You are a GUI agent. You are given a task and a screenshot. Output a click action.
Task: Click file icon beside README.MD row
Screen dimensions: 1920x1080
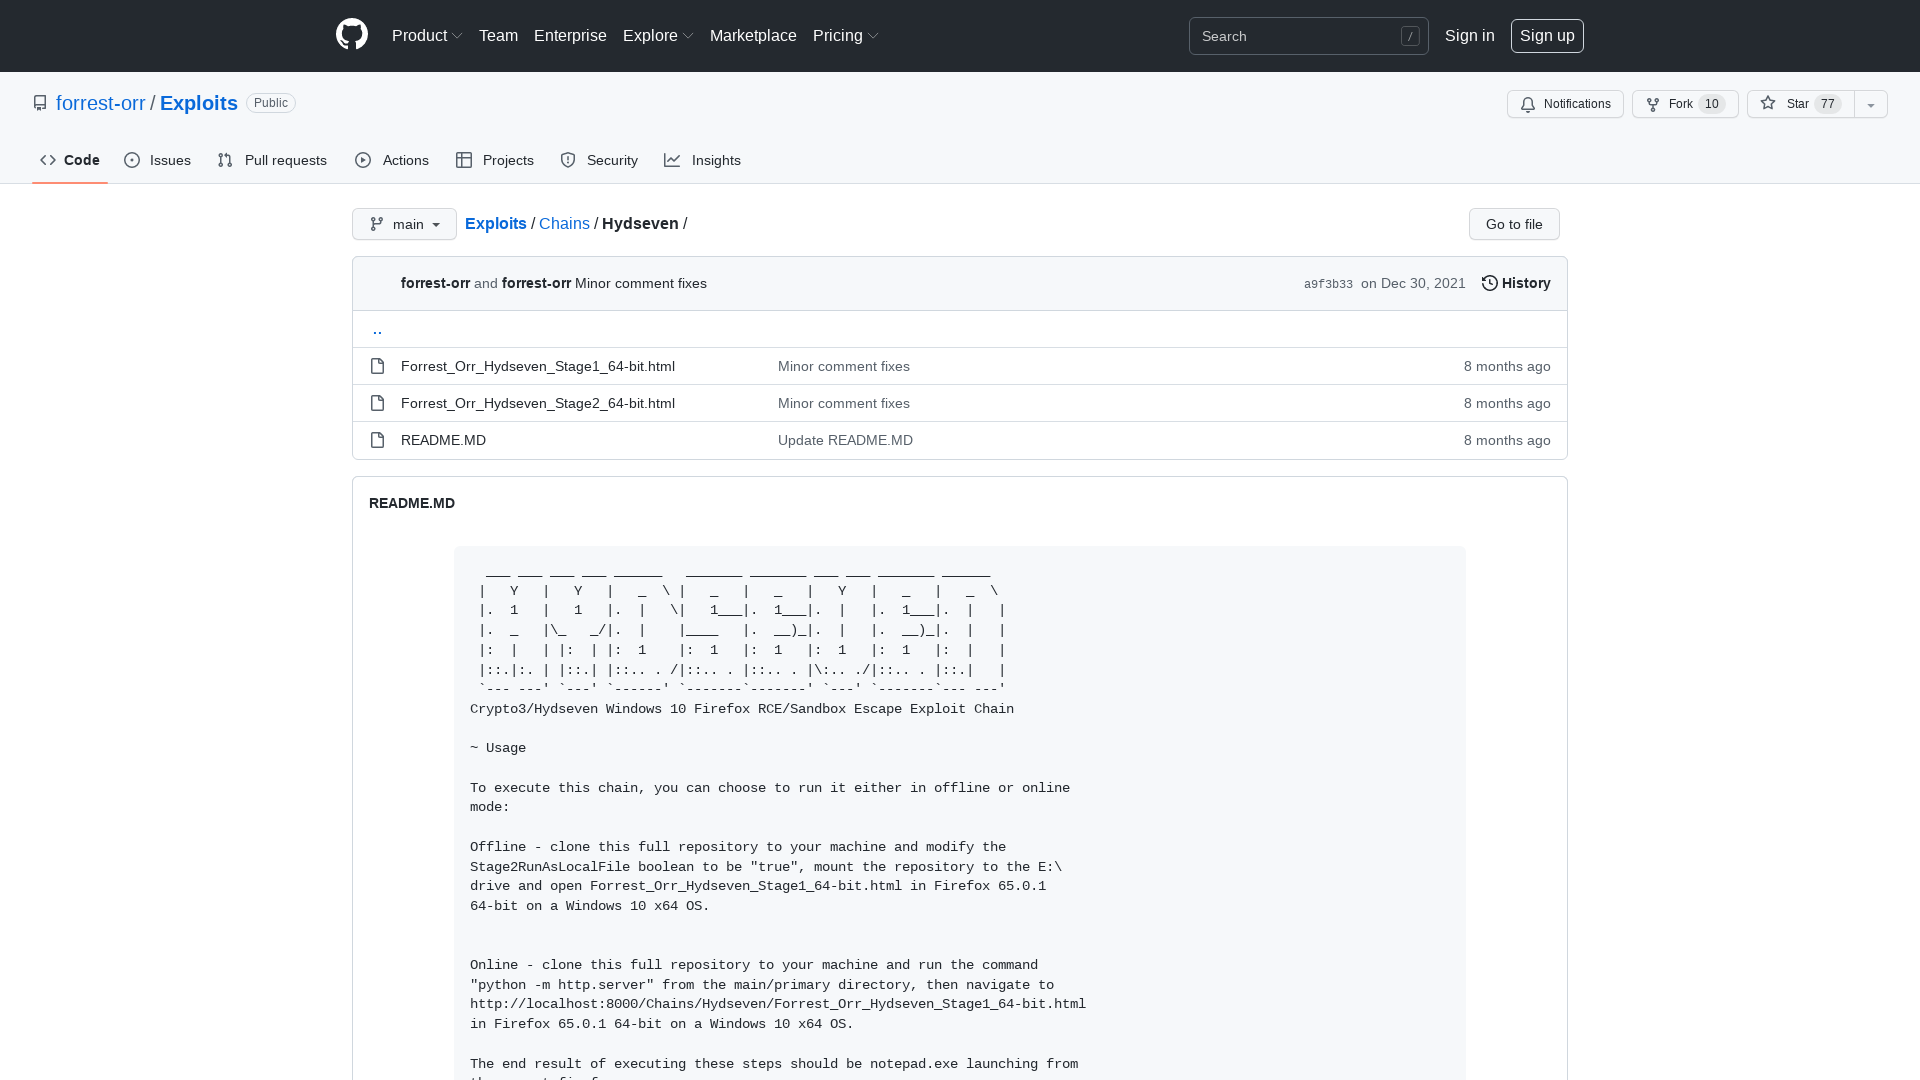pos(377,440)
